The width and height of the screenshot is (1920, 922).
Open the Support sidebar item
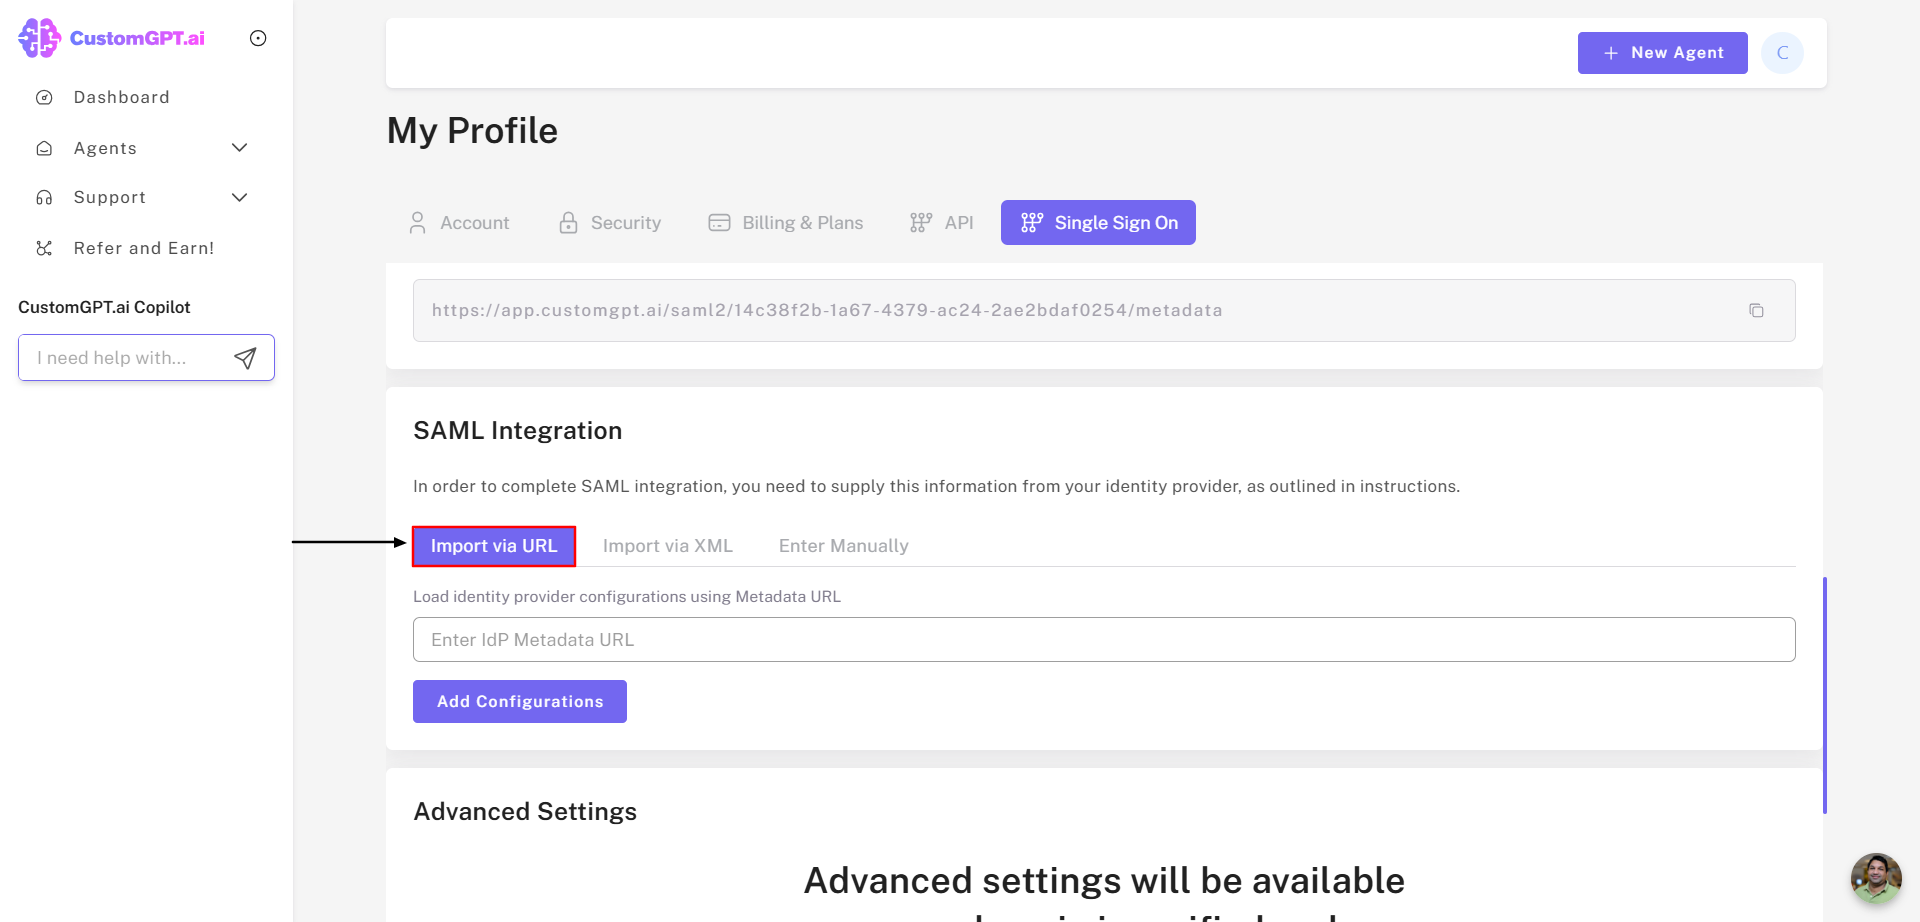click(110, 197)
